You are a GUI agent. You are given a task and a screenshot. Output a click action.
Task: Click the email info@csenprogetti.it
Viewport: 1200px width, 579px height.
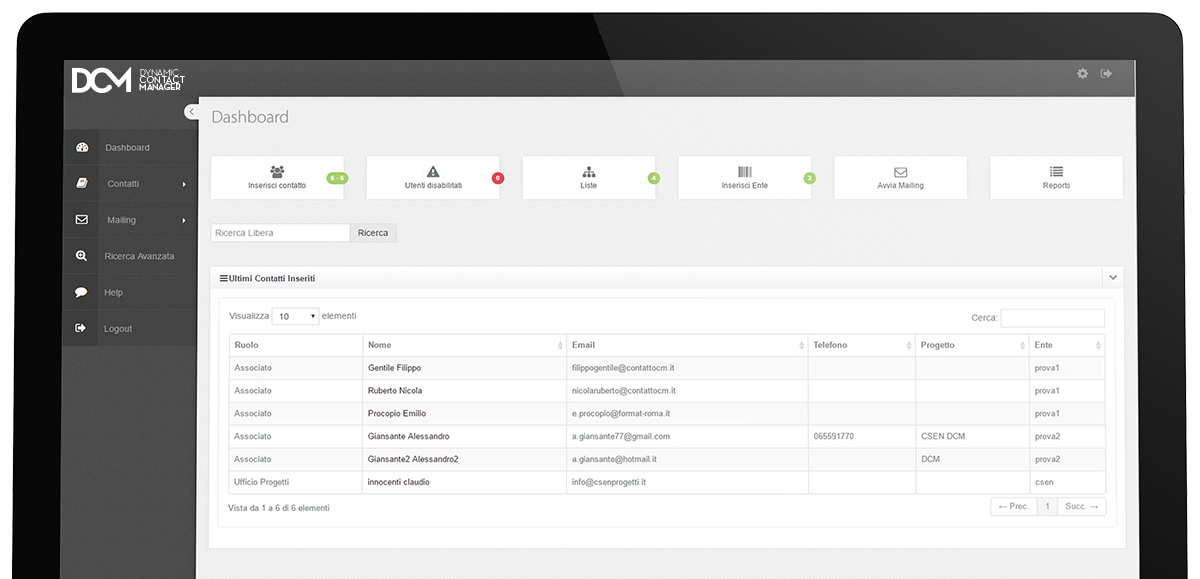(x=609, y=482)
